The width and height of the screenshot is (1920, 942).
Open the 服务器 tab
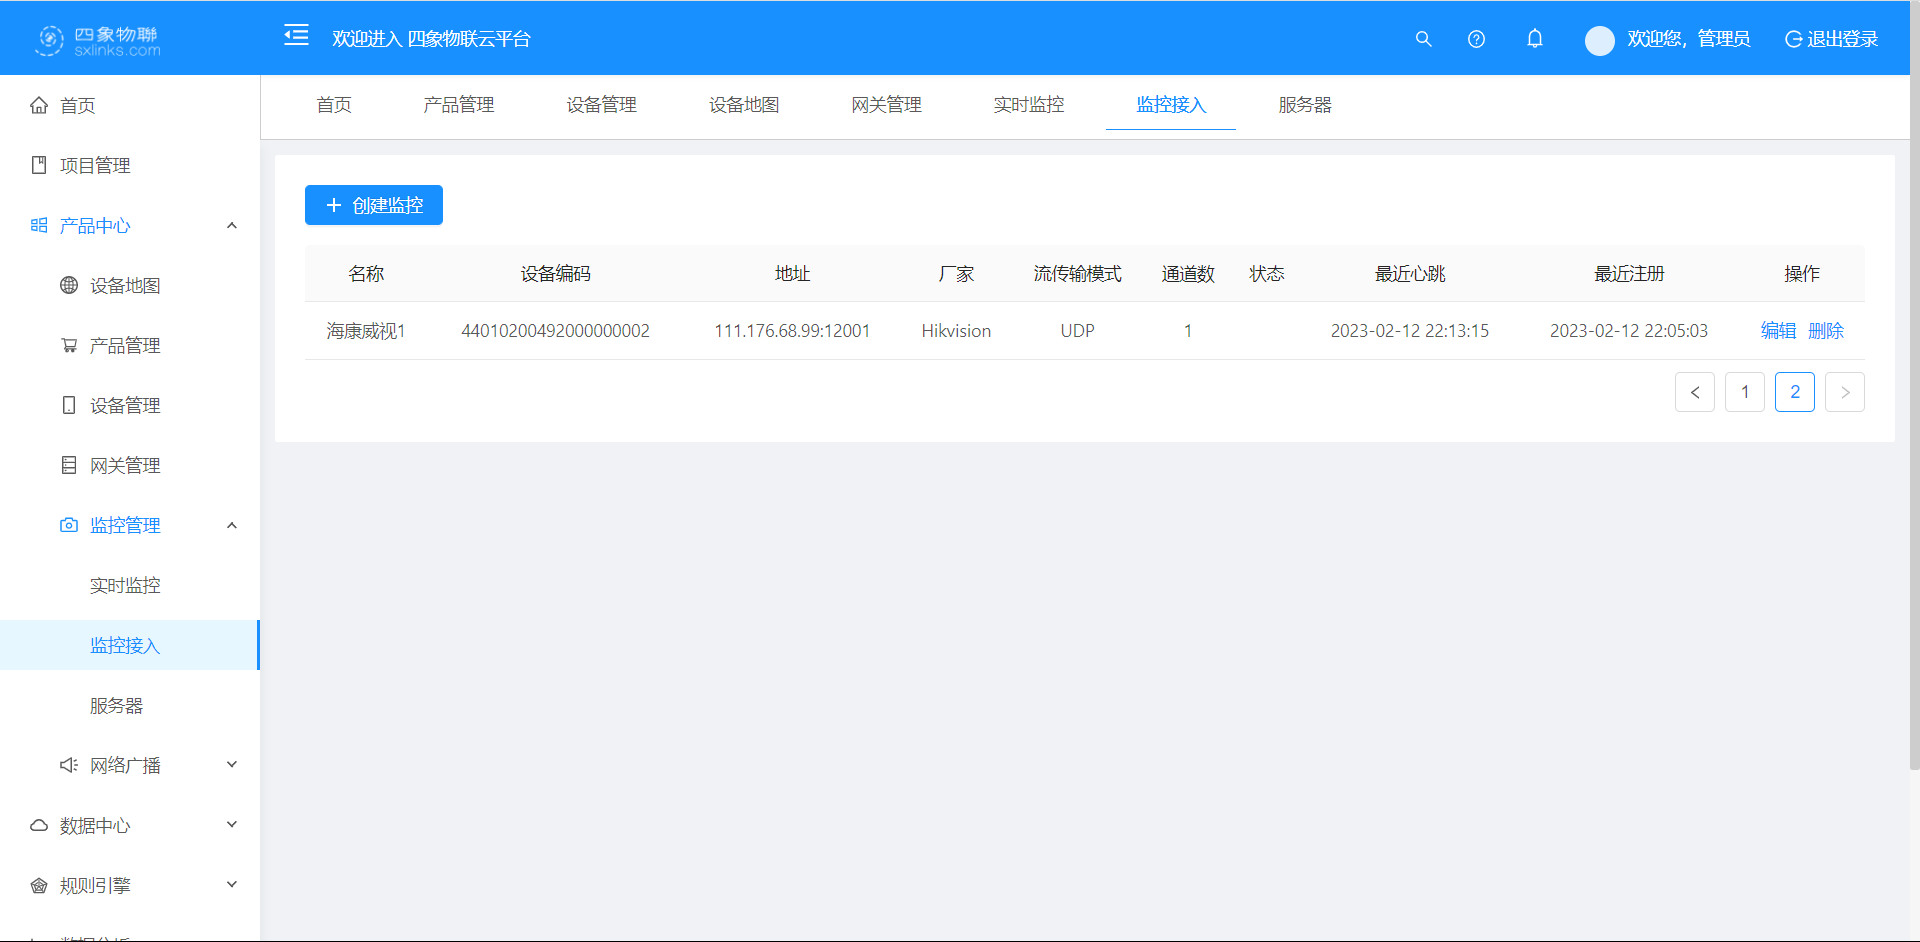coord(1304,104)
